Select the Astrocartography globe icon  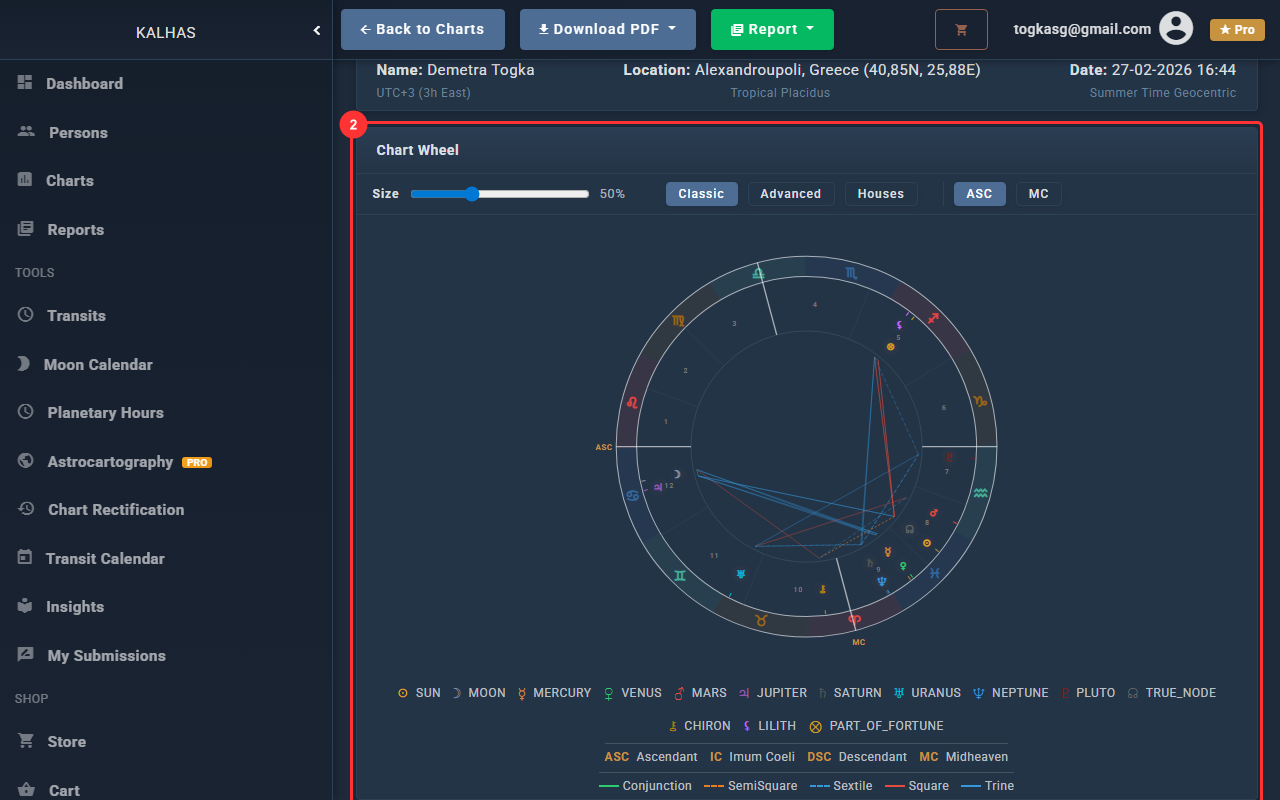point(26,461)
